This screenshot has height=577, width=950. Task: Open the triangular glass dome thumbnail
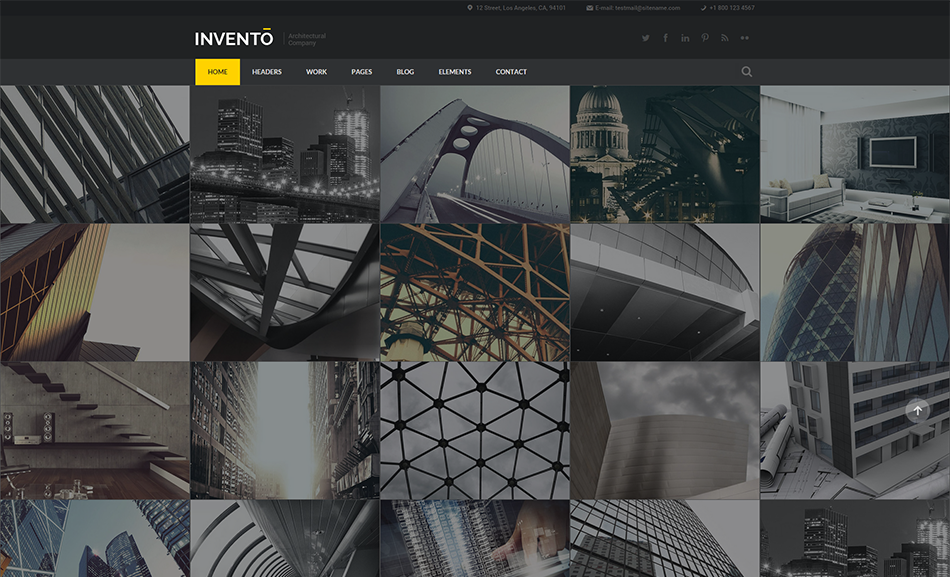(x=475, y=430)
